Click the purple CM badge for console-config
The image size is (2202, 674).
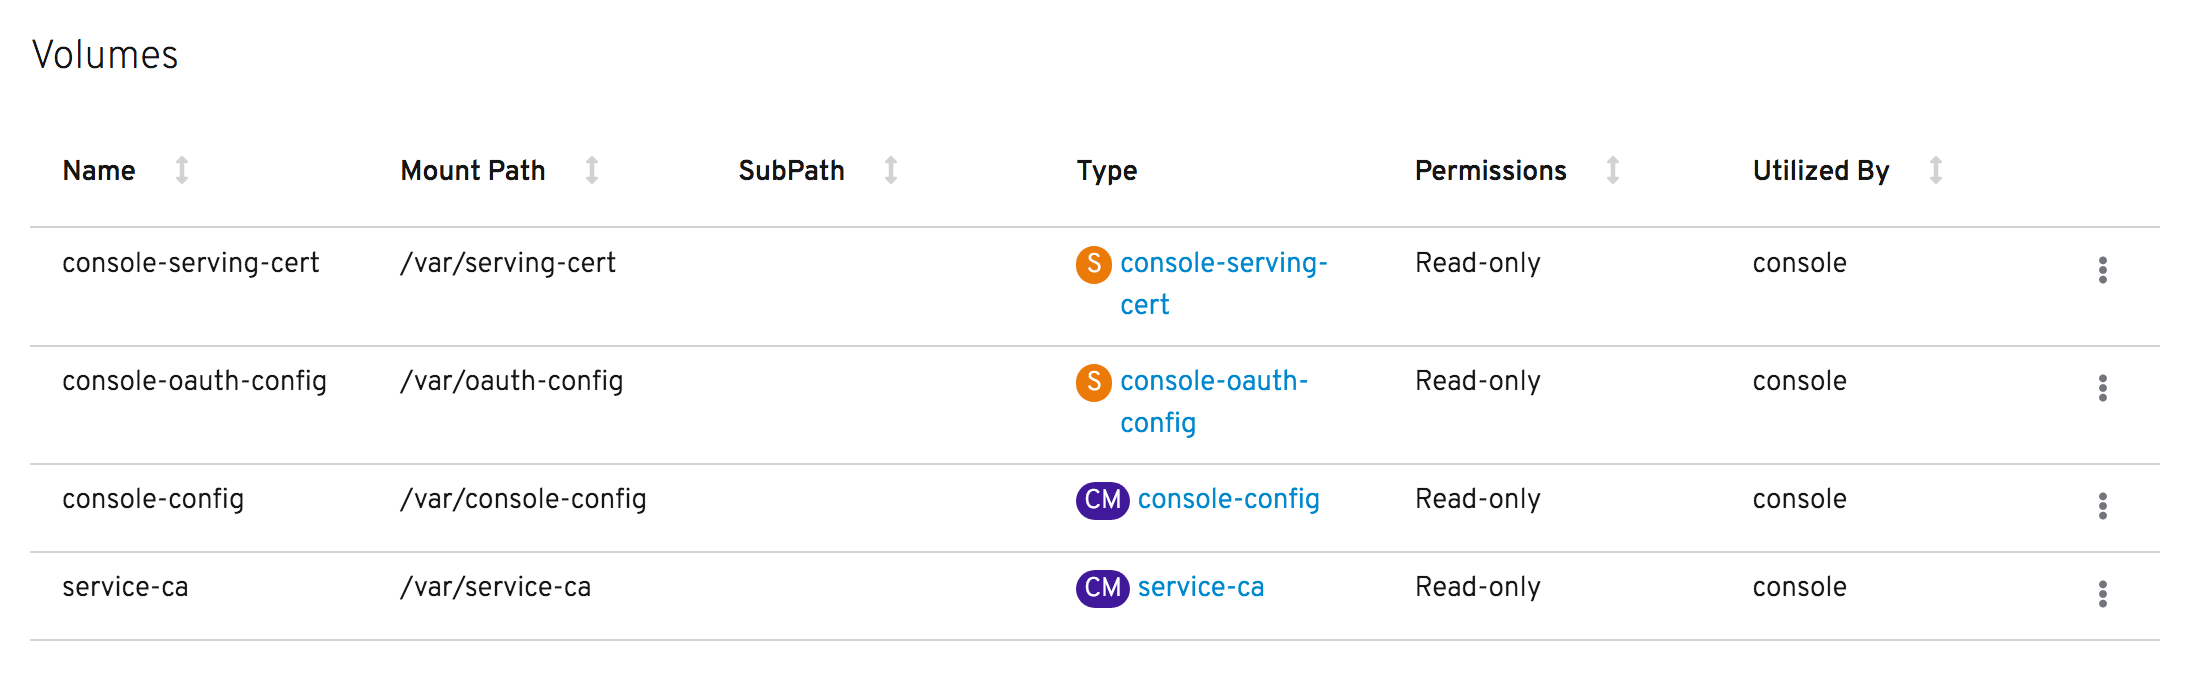[1102, 500]
